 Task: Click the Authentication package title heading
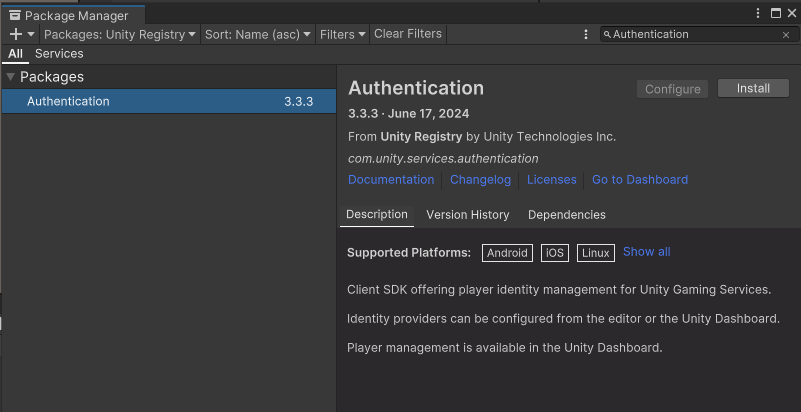pyautogui.click(x=416, y=88)
